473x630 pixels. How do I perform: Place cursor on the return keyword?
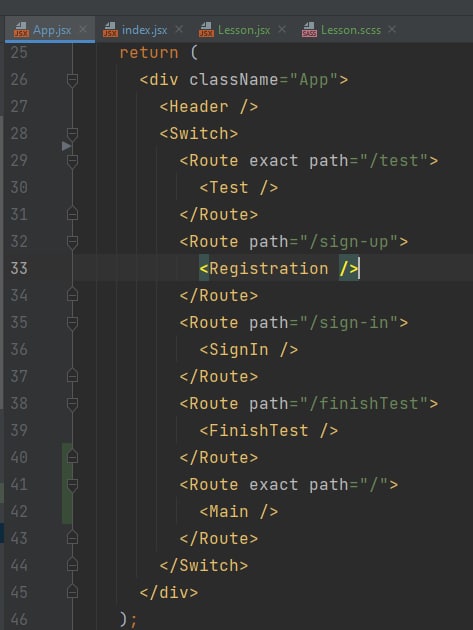(149, 53)
